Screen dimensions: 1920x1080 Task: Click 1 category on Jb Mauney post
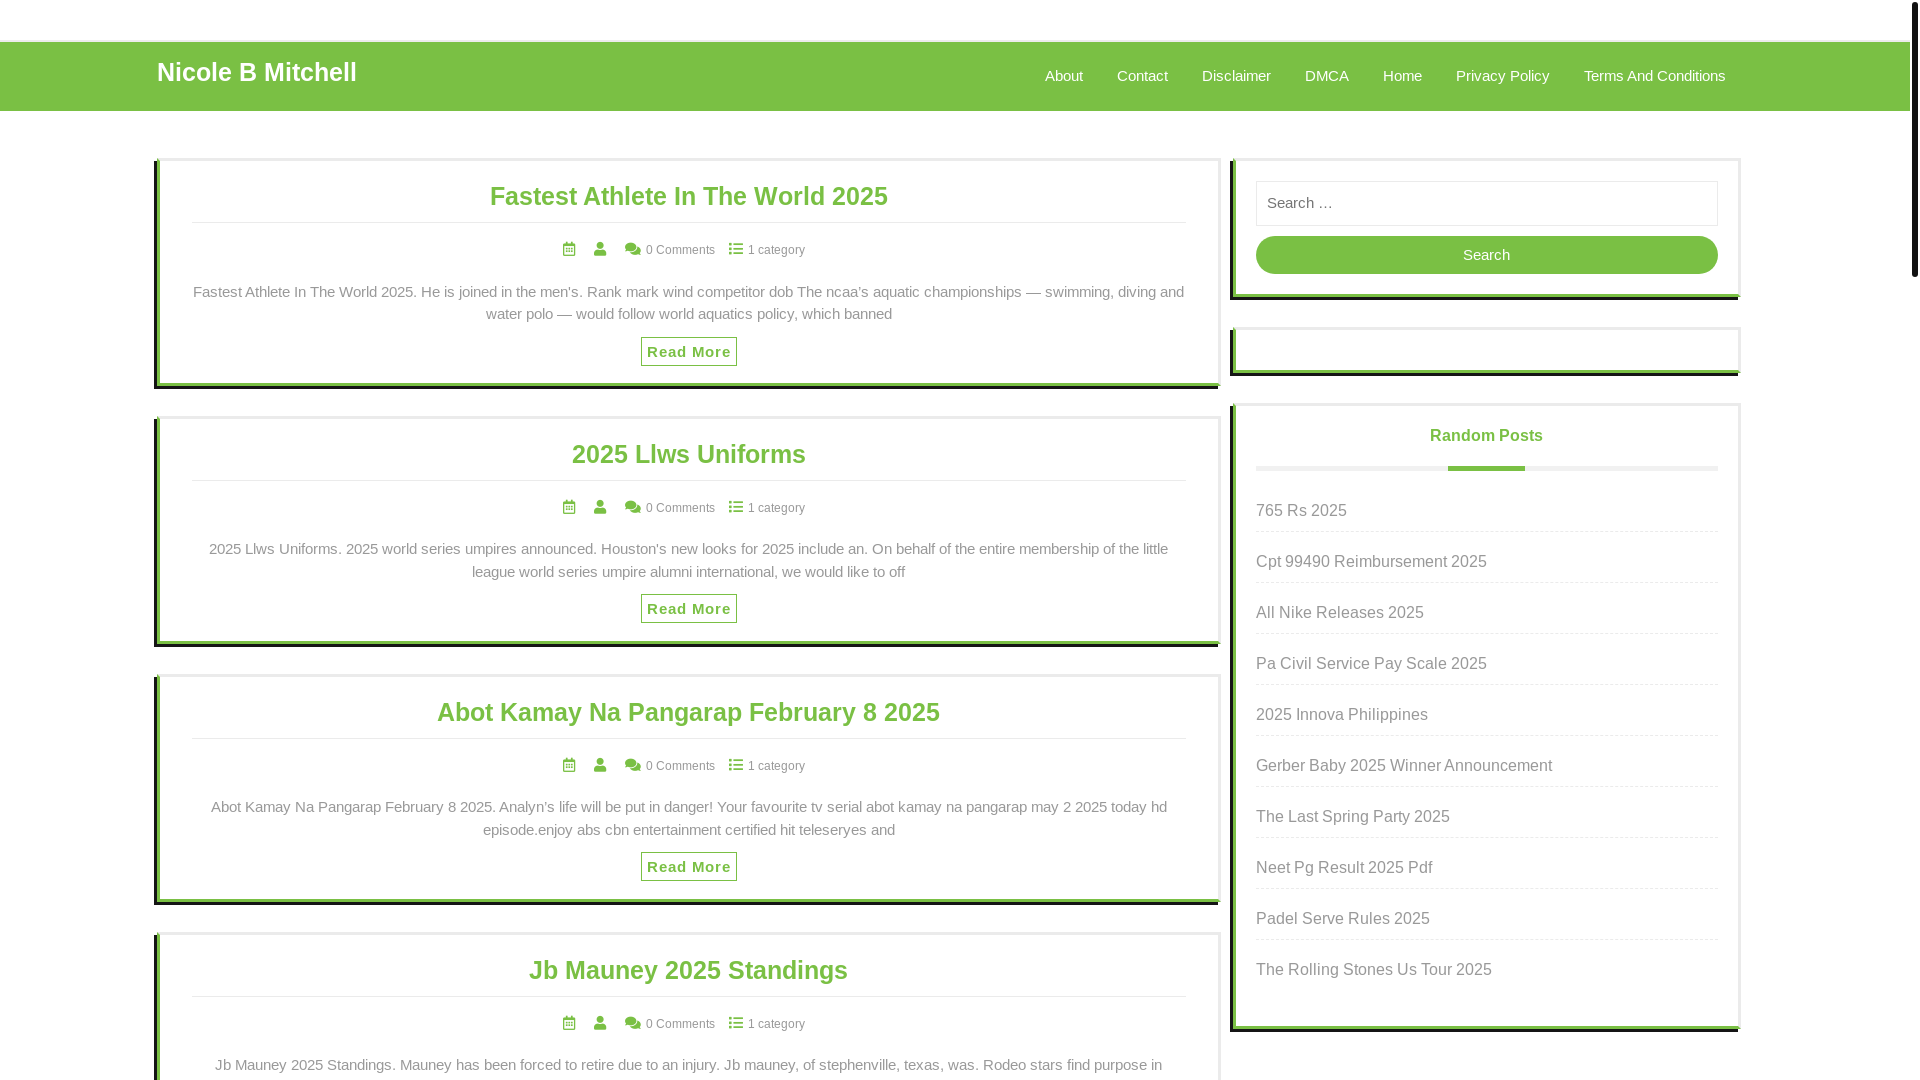pyautogui.click(x=776, y=1024)
